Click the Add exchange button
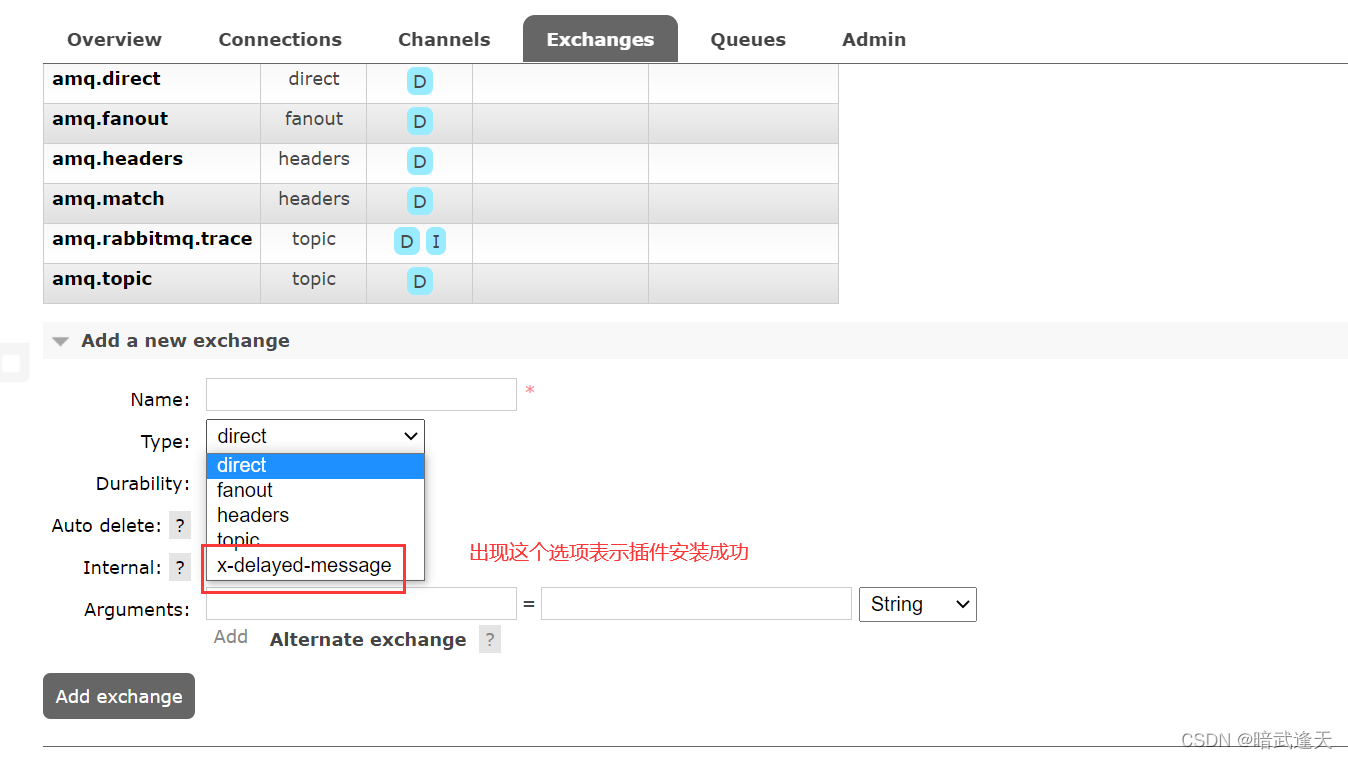Image resolution: width=1348 pixels, height=759 pixels. tap(118, 696)
